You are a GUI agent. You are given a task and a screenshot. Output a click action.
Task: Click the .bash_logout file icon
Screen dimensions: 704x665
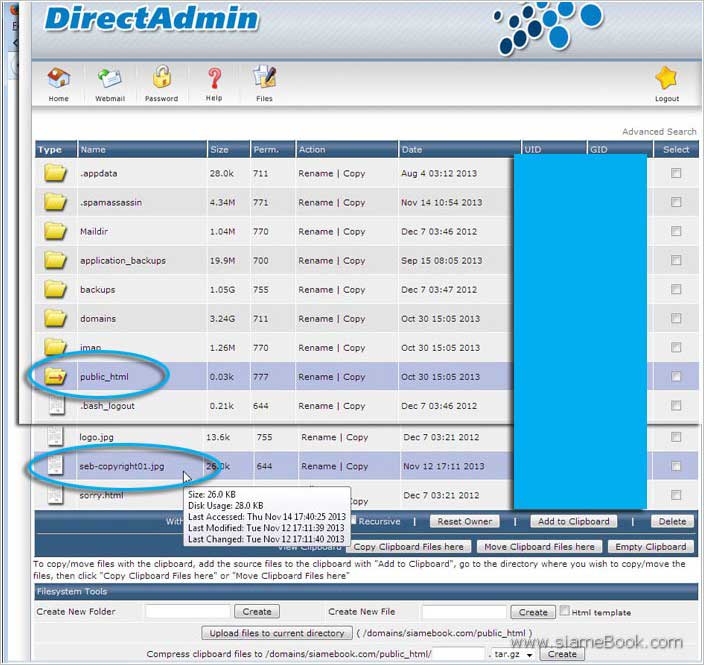click(57, 405)
